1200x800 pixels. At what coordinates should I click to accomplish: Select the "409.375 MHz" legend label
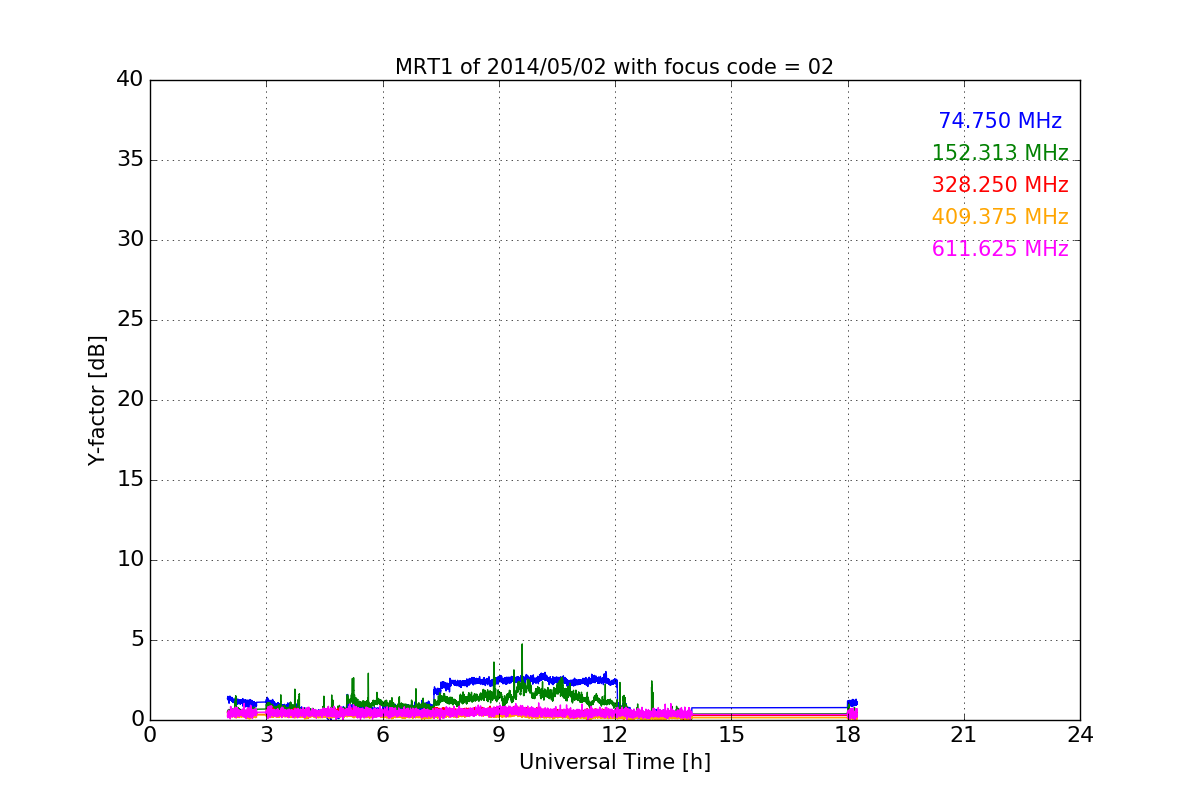point(1000,217)
